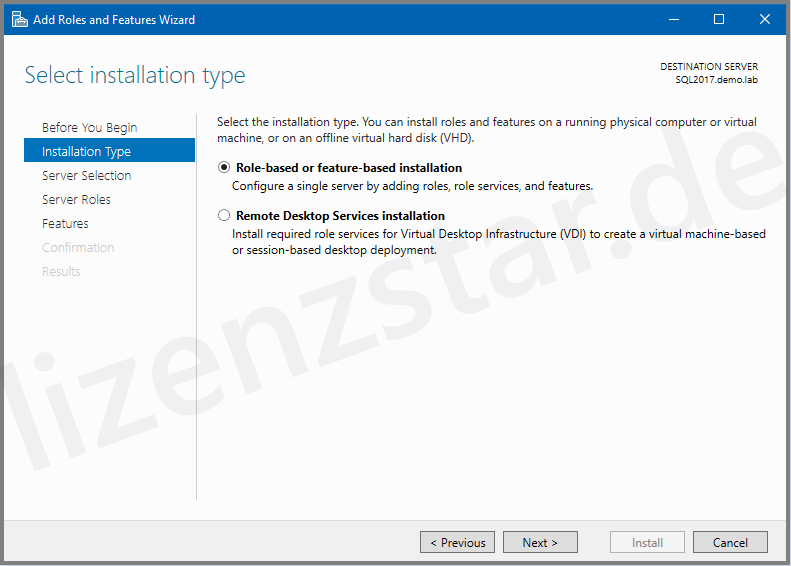Screen dimensions: 791x566
Task: Jump to the Server Roles step
Action: pyautogui.click(x=76, y=199)
